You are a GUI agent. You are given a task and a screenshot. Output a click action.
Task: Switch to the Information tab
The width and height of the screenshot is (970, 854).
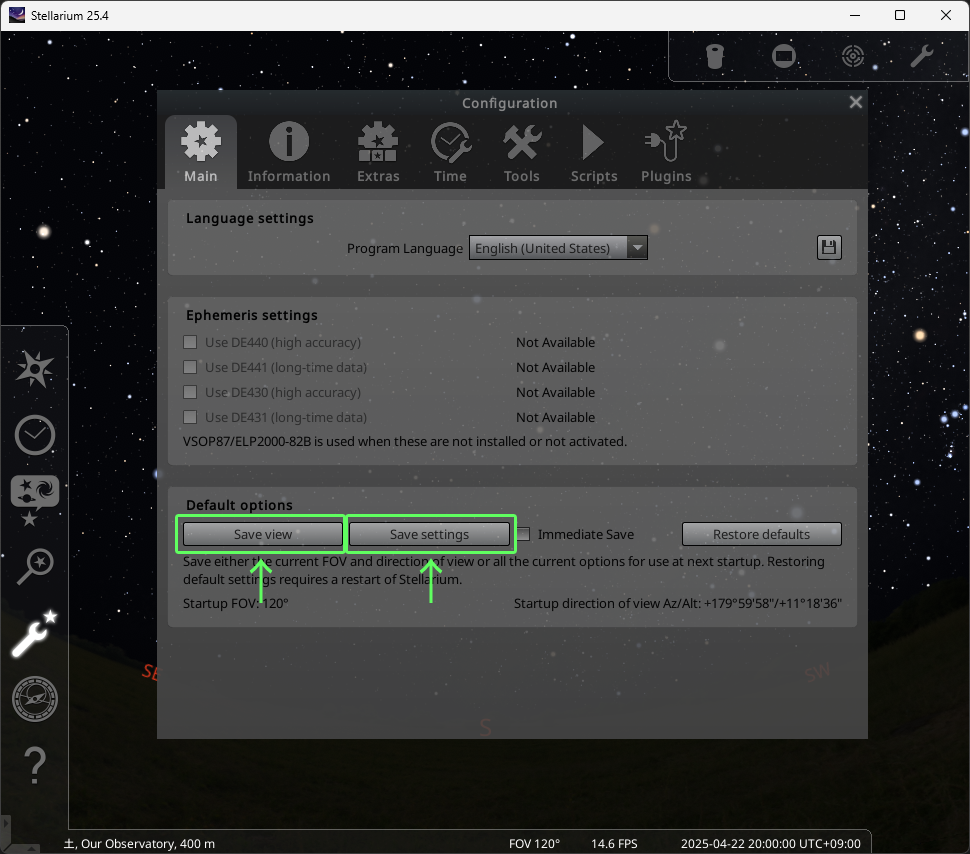point(289,152)
